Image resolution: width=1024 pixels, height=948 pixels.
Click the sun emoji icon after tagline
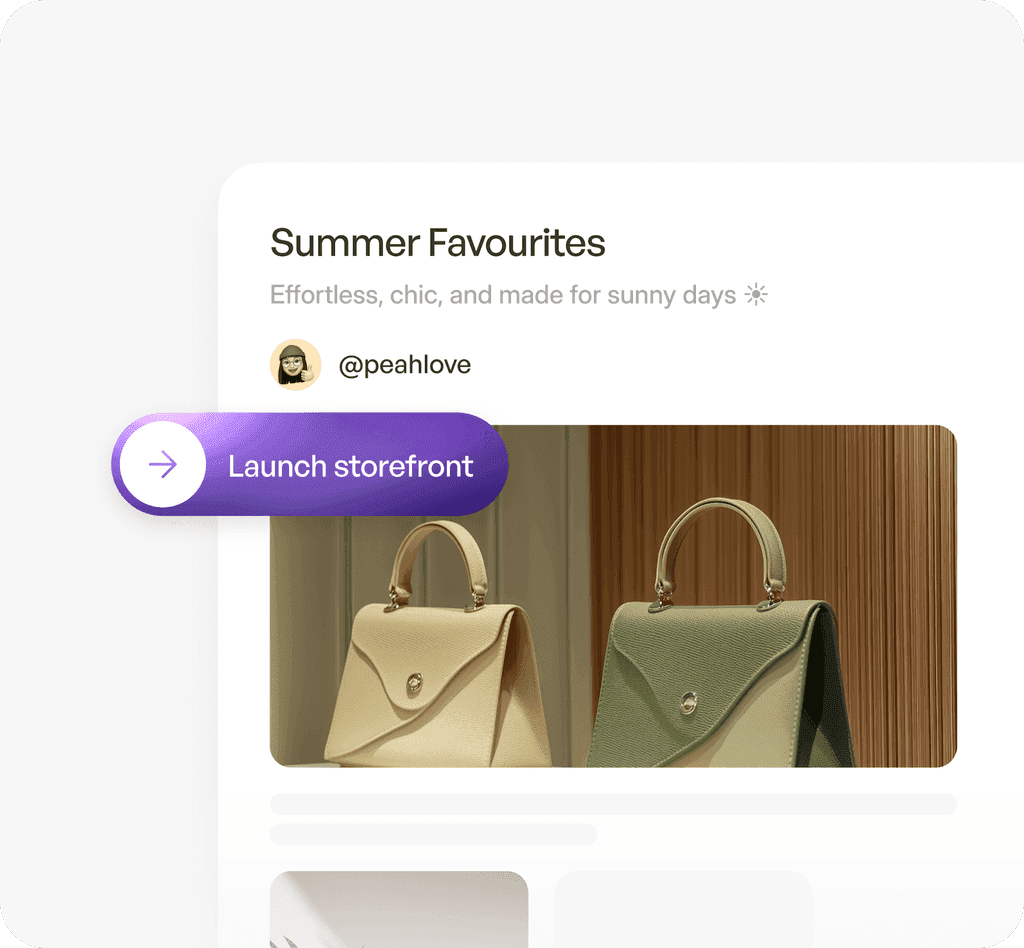[x=756, y=294]
